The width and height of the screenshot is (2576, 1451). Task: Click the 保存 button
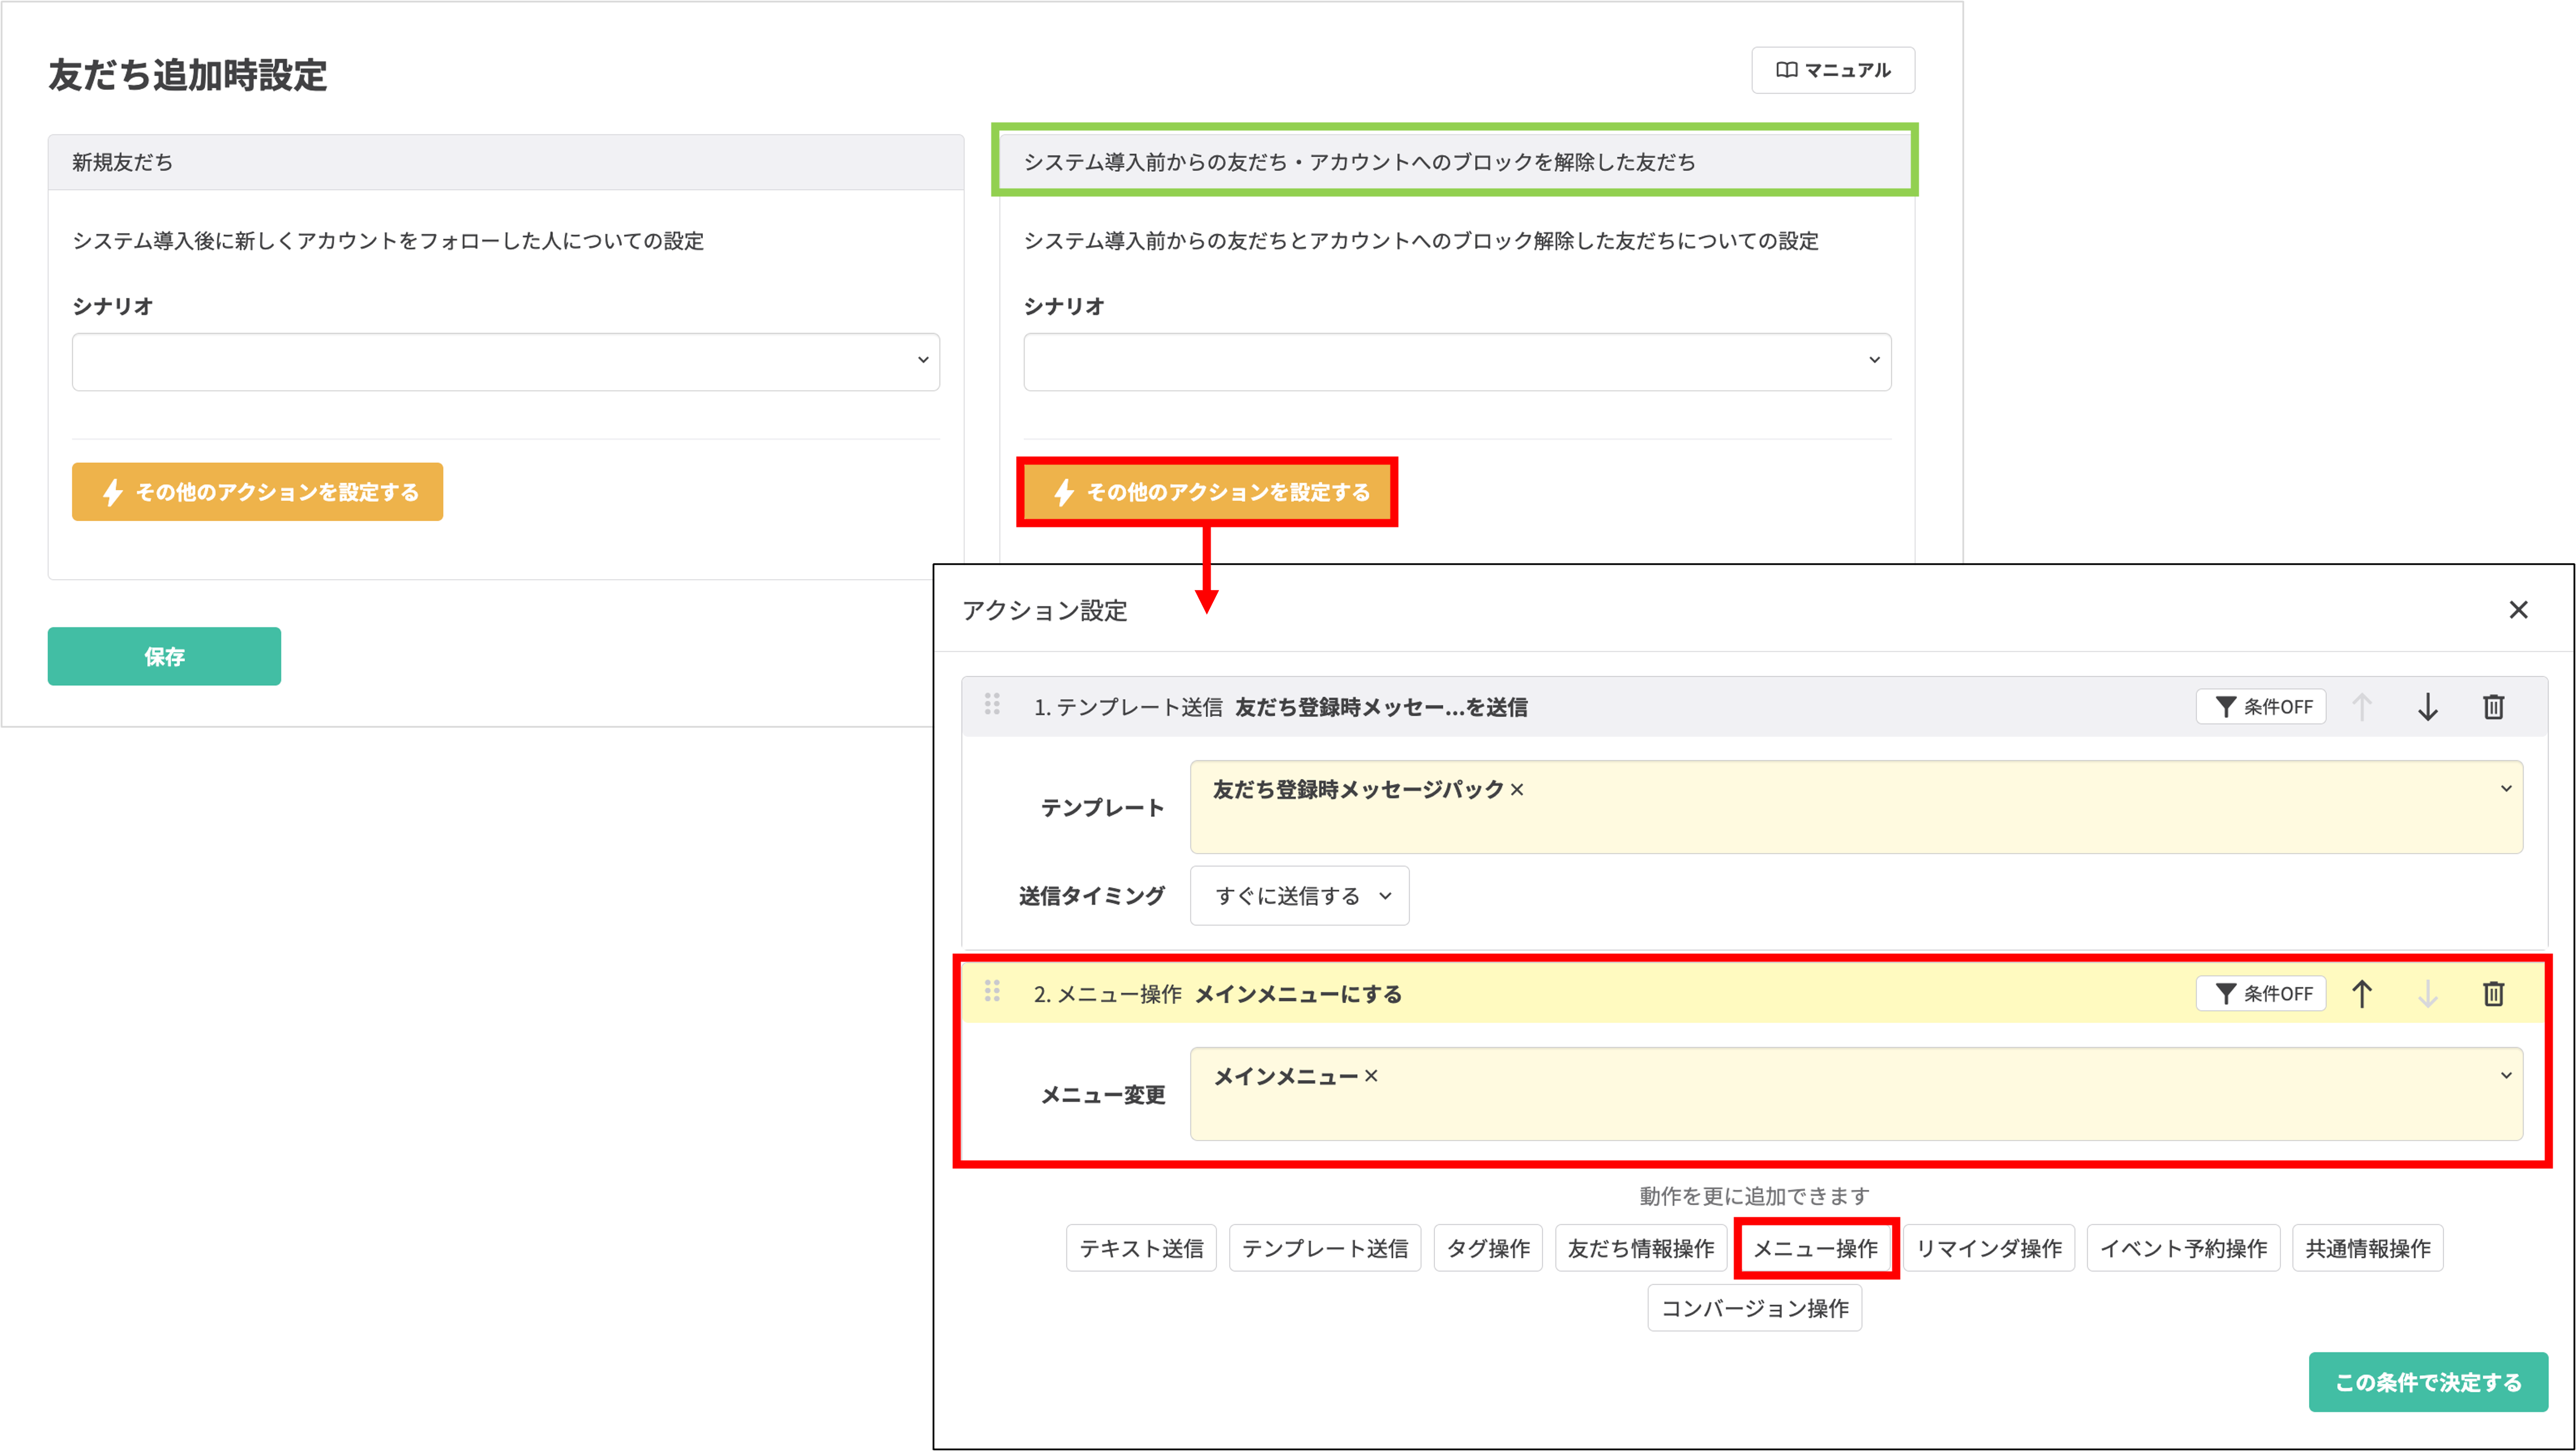tap(164, 656)
